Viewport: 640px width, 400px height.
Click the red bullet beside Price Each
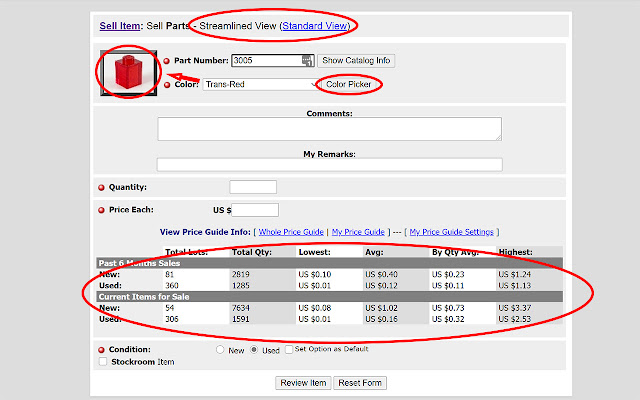[x=102, y=210]
